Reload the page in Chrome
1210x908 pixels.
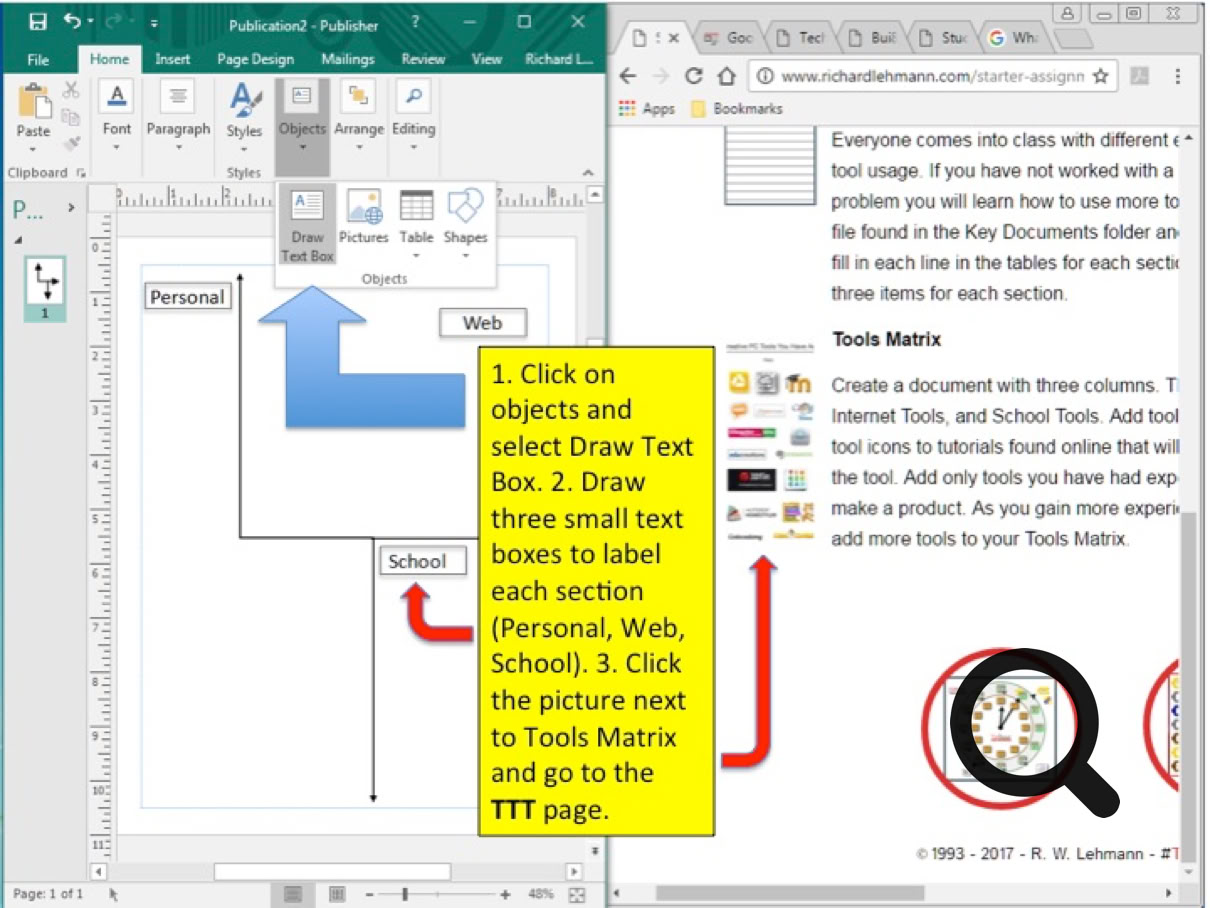point(693,76)
